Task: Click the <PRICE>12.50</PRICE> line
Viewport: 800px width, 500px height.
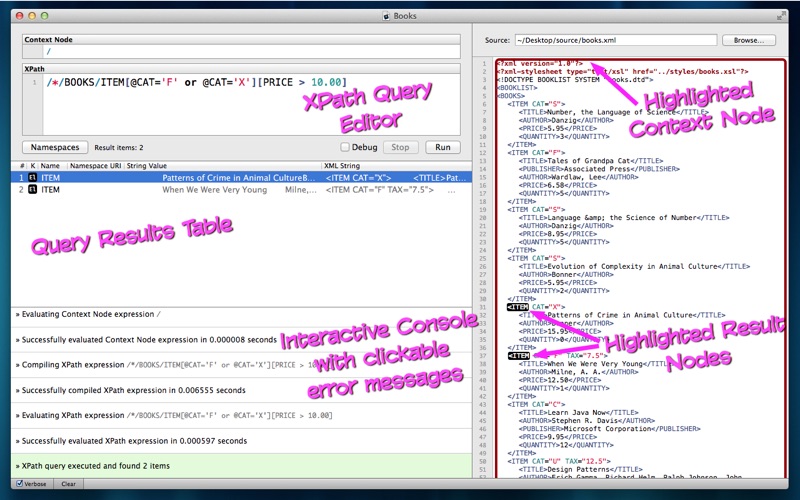Action: click(560, 380)
